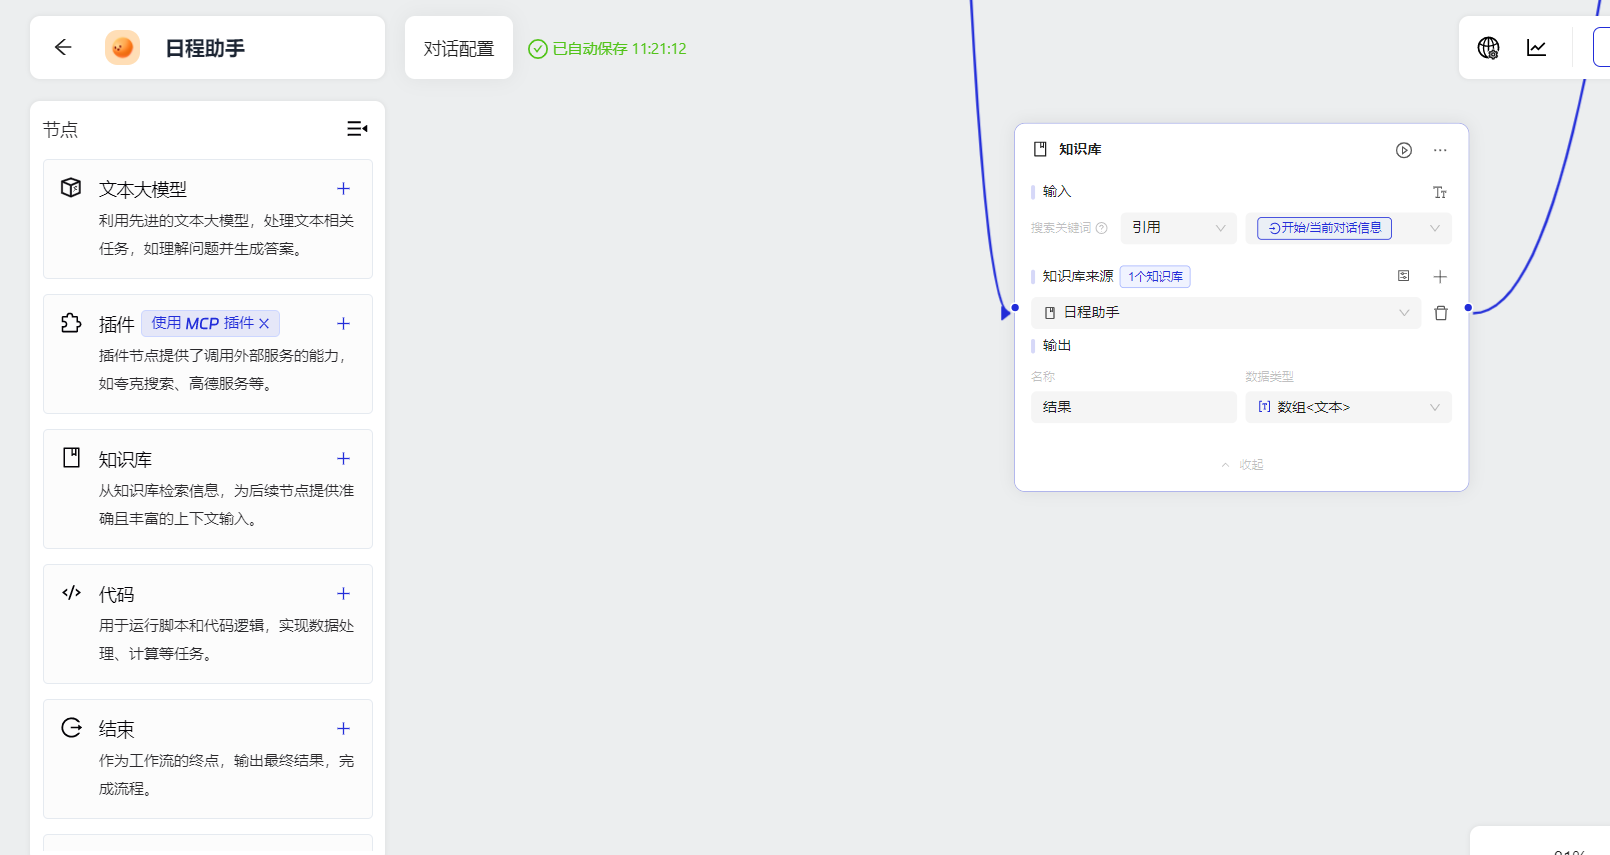The height and width of the screenshot is (855, 1610).
Task: Select the 代码 node card title
Action: [x=116, y=594]
